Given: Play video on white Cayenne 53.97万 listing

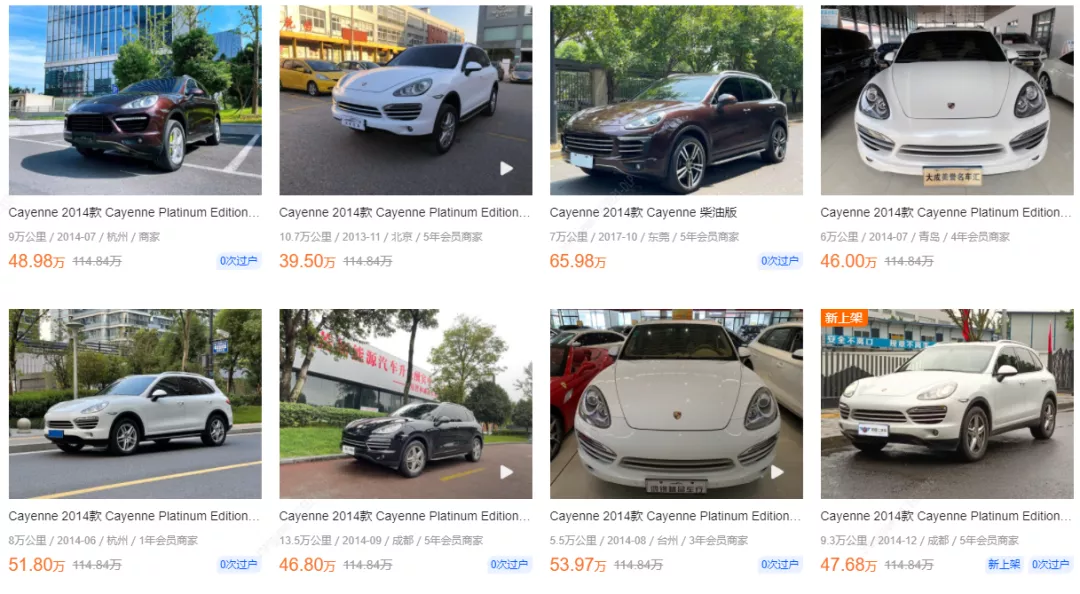Looking at the screenshot, I should pyautogui.click(x=777, y=472).
